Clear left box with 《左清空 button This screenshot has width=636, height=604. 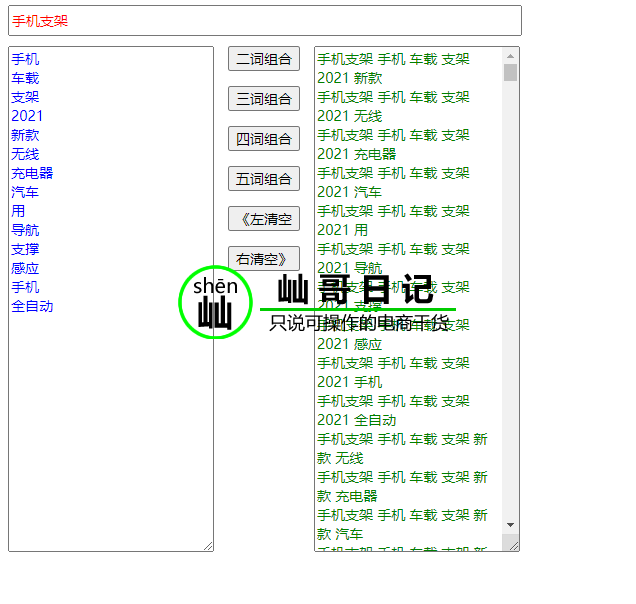point(264,219)
